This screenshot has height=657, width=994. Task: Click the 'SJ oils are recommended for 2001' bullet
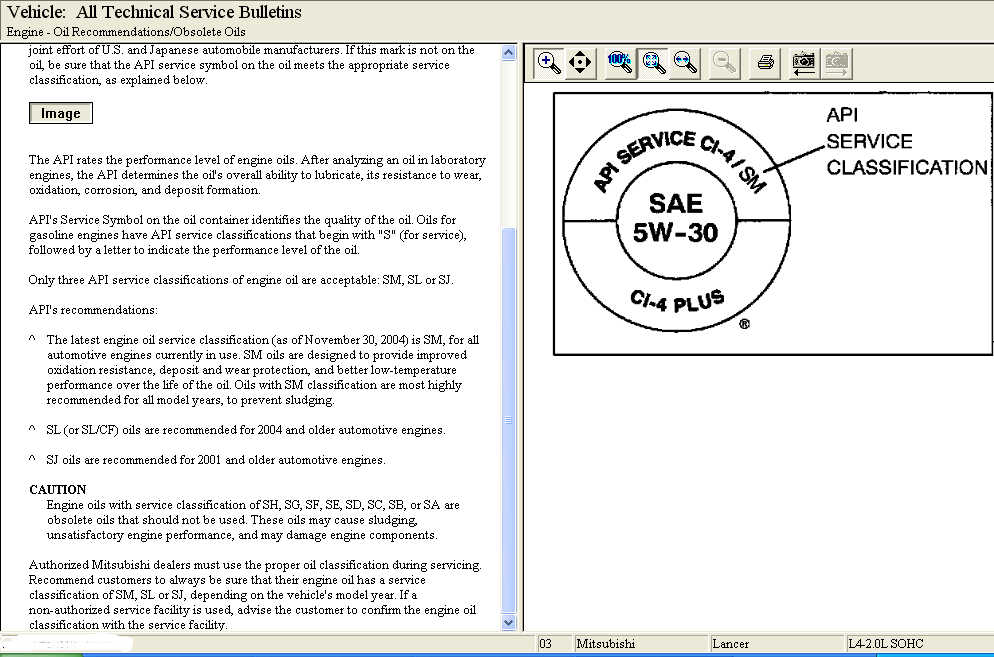[x=216, y=460]
